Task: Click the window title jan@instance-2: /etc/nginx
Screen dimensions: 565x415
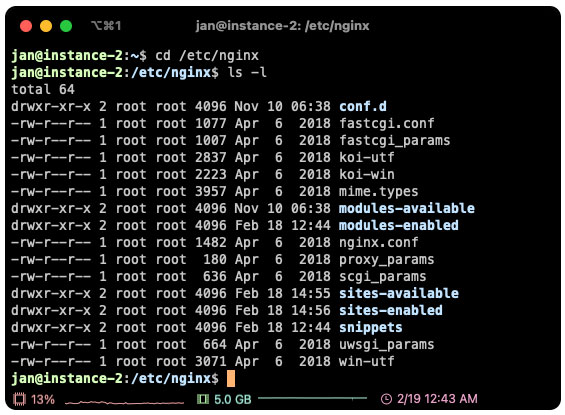Action: click(282, 26)
